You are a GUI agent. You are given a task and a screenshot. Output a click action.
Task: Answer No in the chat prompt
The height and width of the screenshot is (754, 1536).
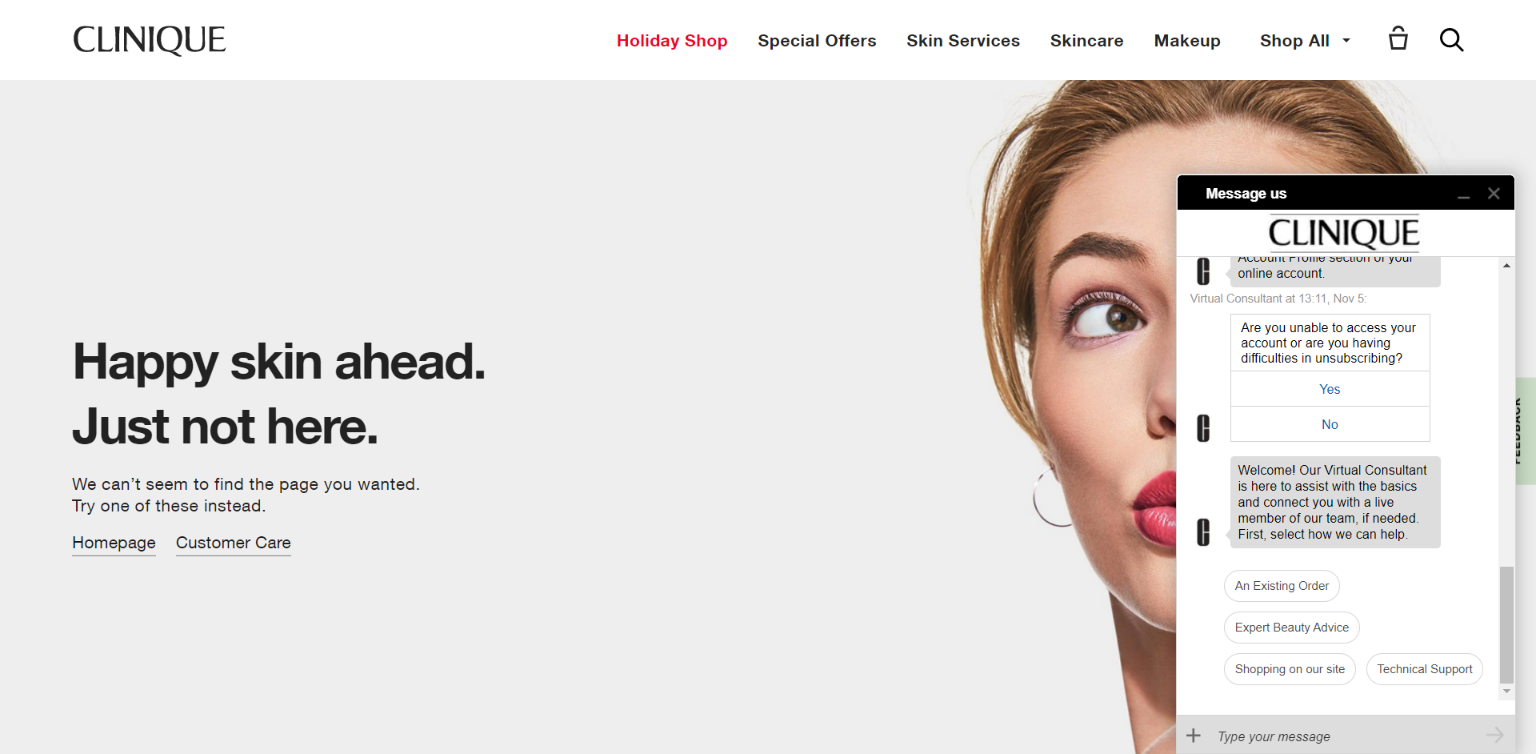(x=1330, y=424)
